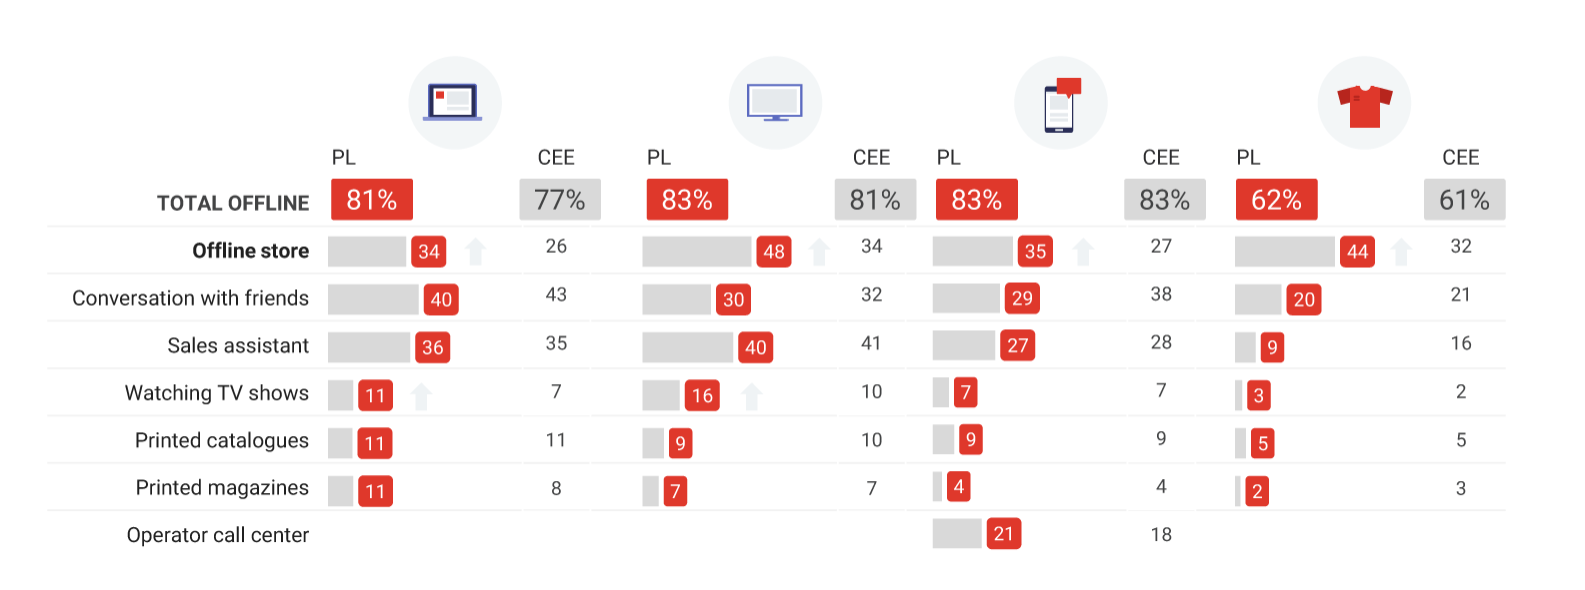Click the grey 77% CEE total badge

coord(560,200)
